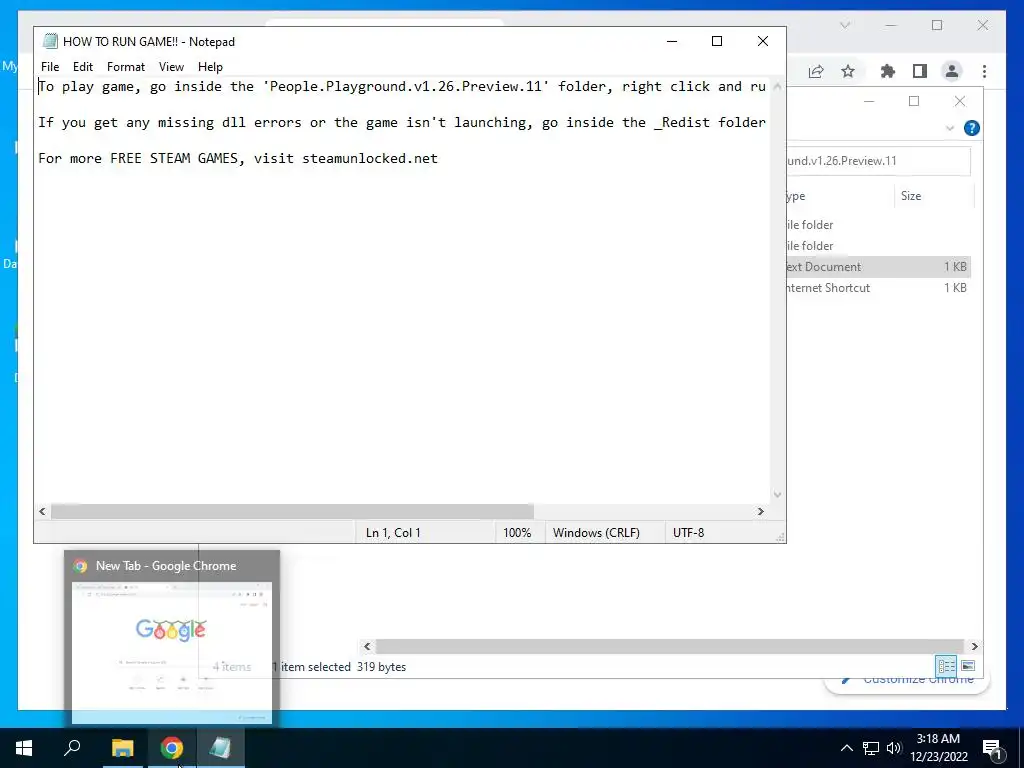Open the Notepad Format menu

[125, 67]
